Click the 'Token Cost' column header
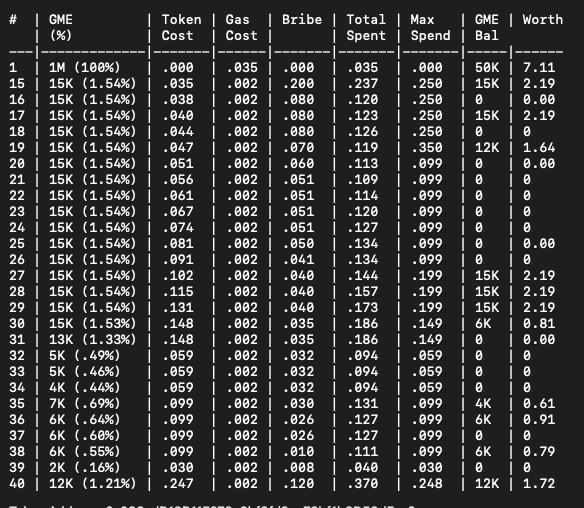Viewport: 584px width, 508px height. 181,28
